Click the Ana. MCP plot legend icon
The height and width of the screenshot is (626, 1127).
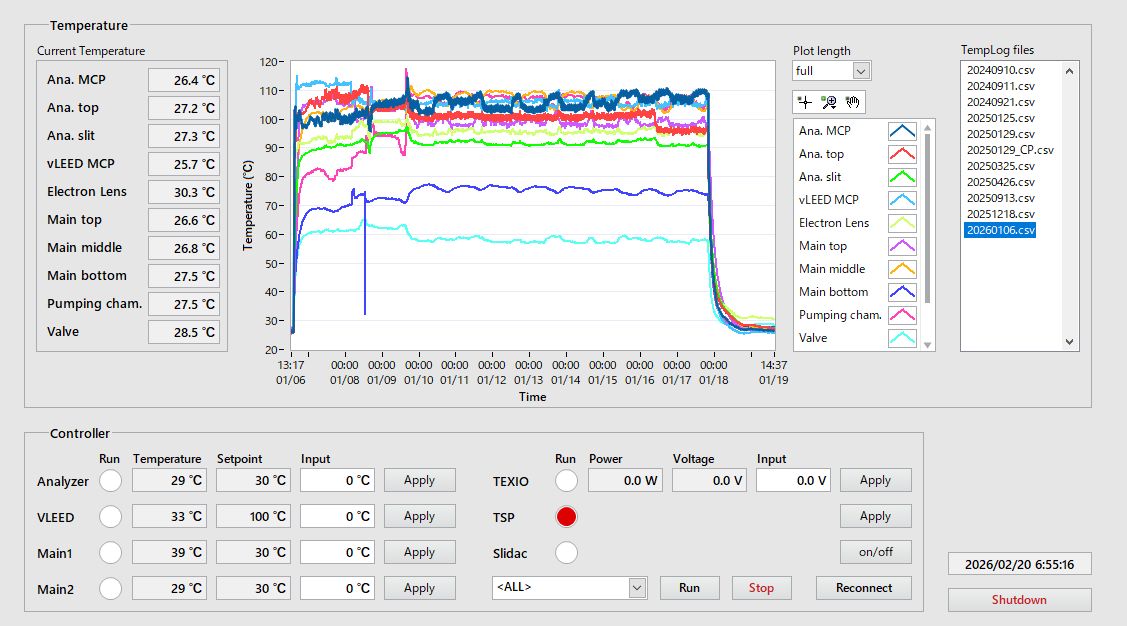902,131
